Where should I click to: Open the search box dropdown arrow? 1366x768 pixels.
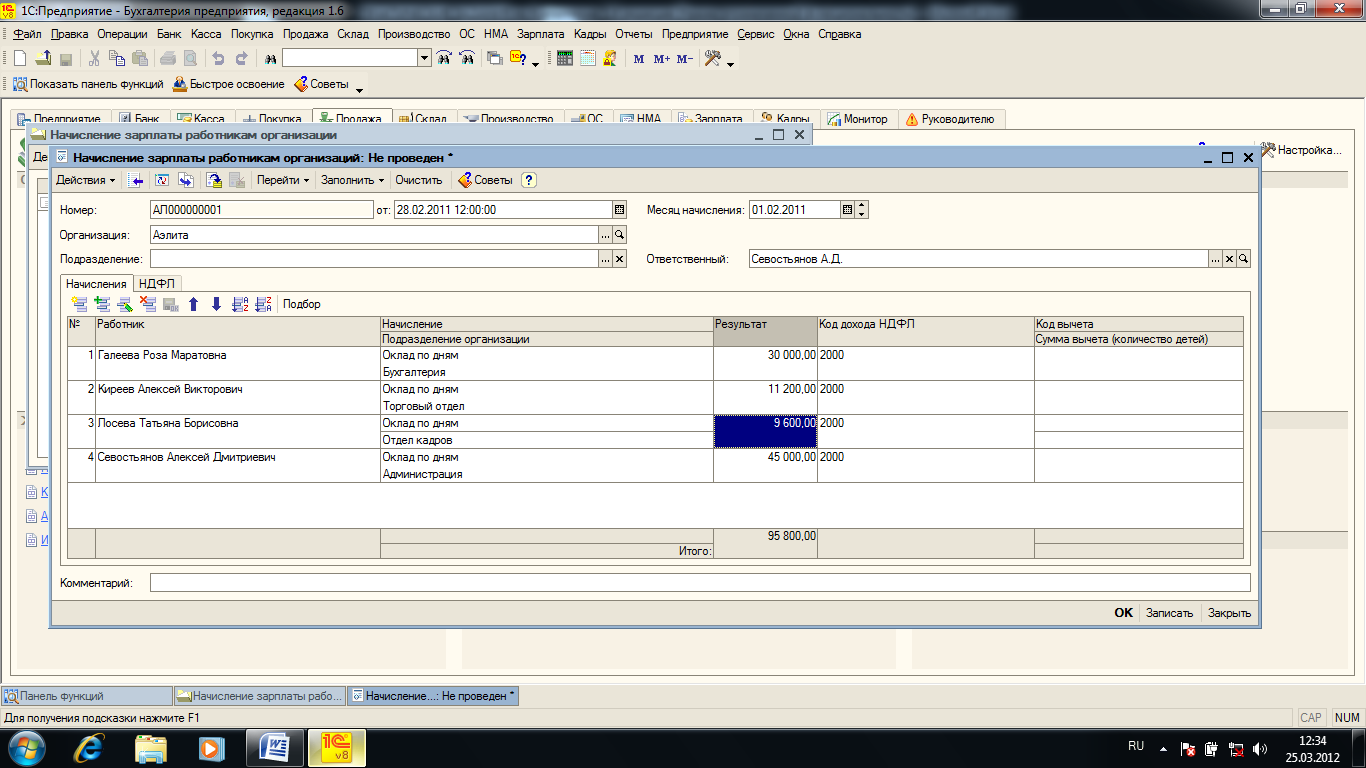[x=424, y=58]
